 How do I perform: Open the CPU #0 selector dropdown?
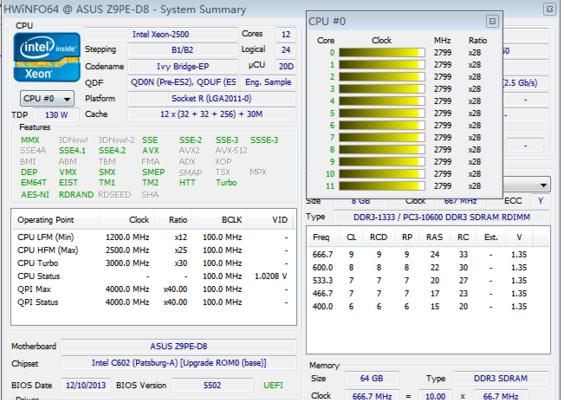47,99
